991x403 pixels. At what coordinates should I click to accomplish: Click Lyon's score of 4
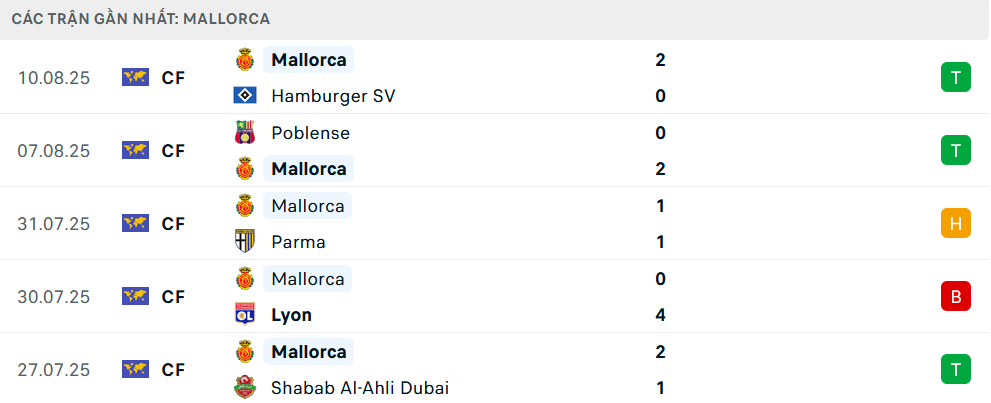point(660,315)
